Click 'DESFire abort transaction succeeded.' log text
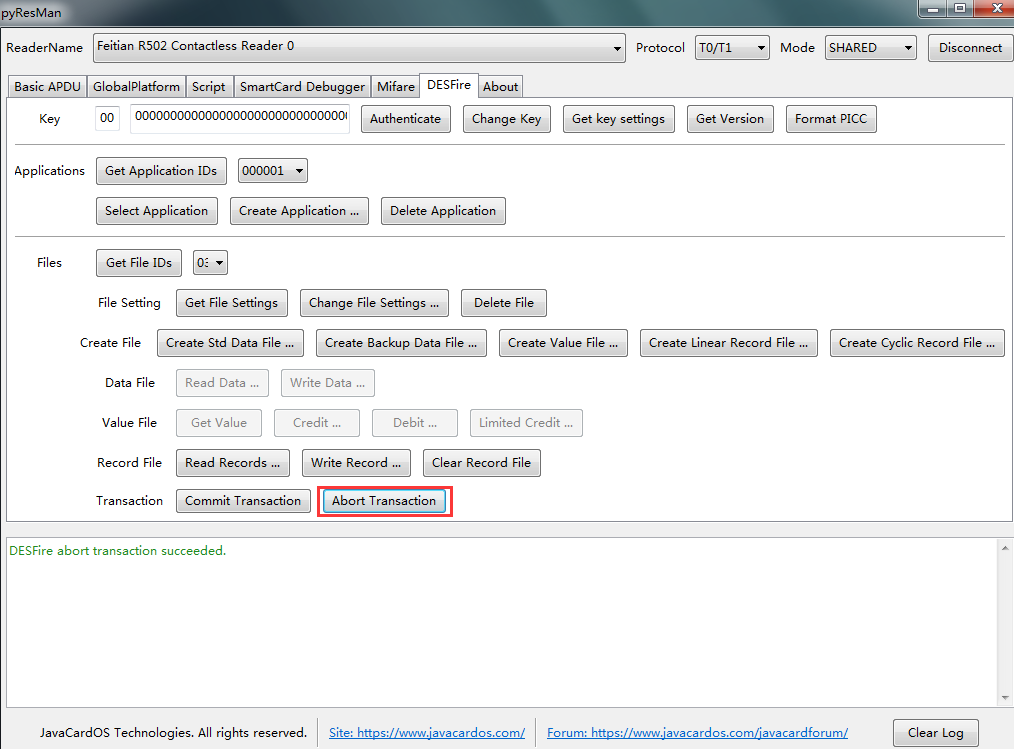This screenshot has width=1014, height=749. coord(118,551)
